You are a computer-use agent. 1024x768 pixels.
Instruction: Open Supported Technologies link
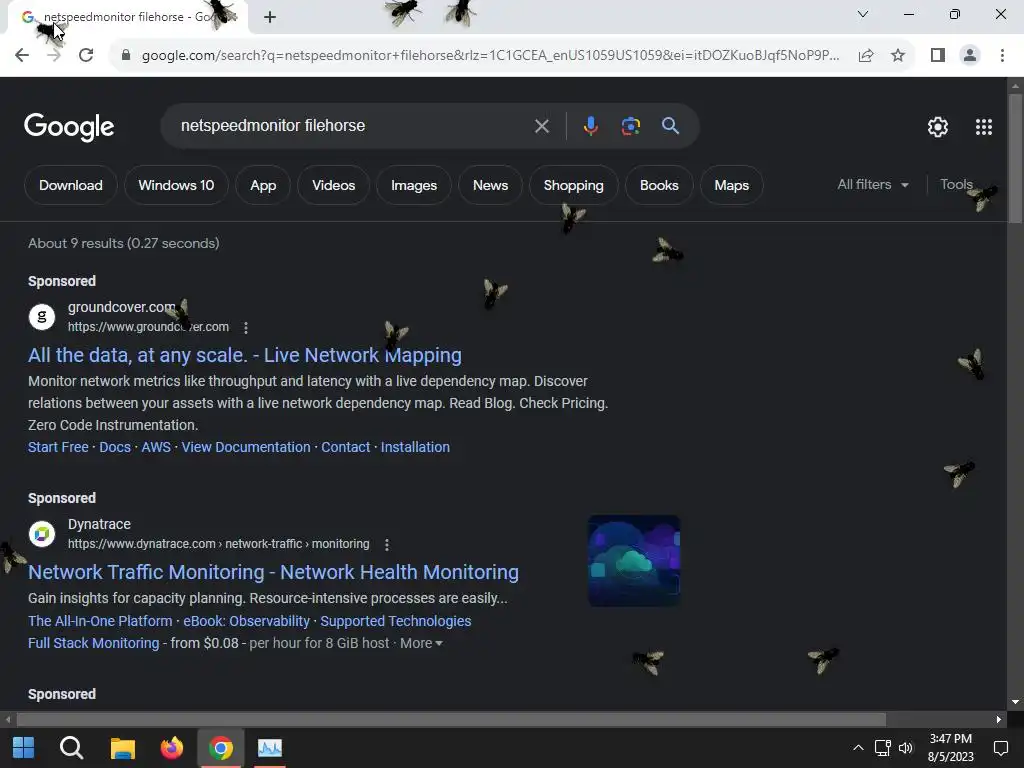pyautogui.click(x=396, y=621)
